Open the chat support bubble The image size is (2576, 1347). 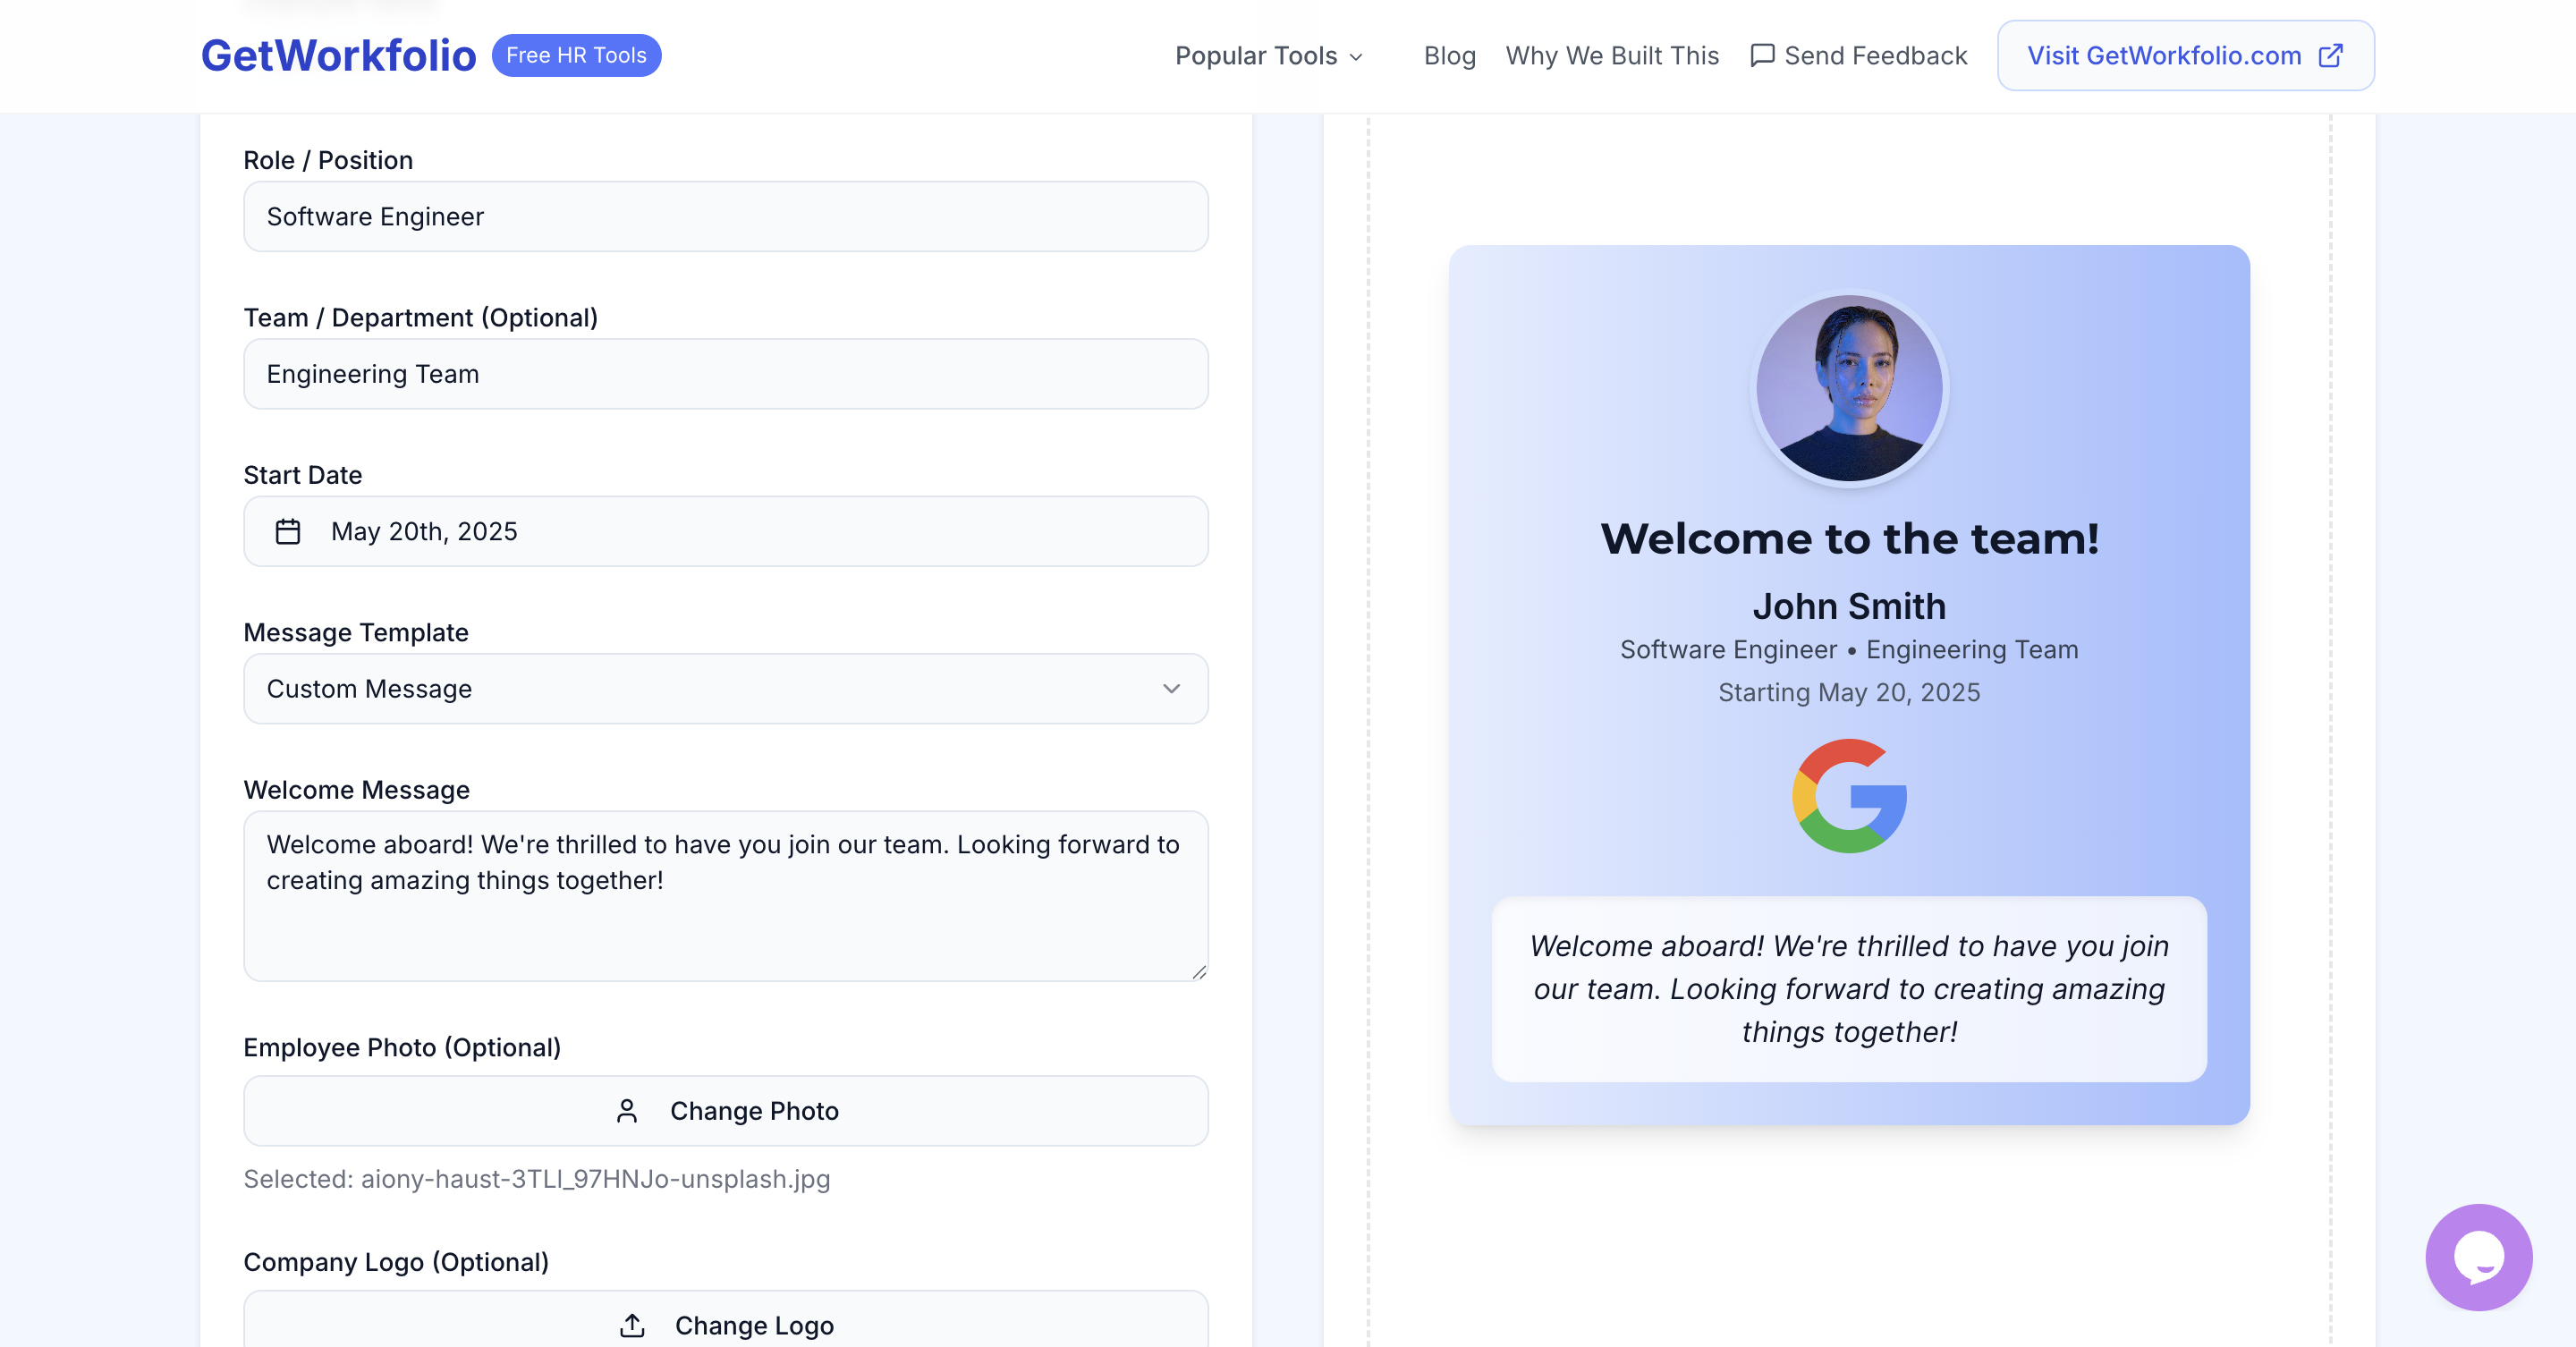[2478, 1257]
